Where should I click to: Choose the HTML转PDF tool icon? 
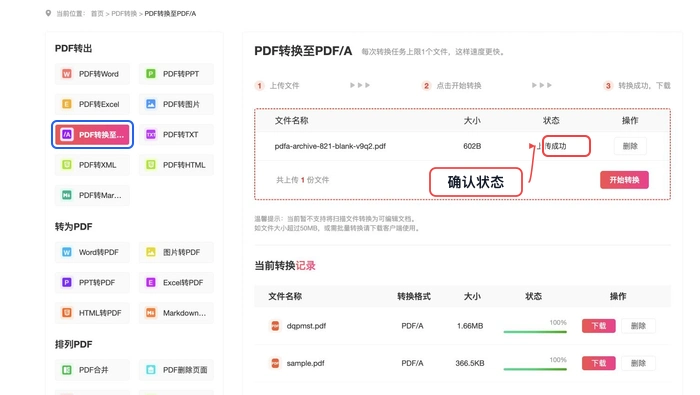tap(67, 313)
